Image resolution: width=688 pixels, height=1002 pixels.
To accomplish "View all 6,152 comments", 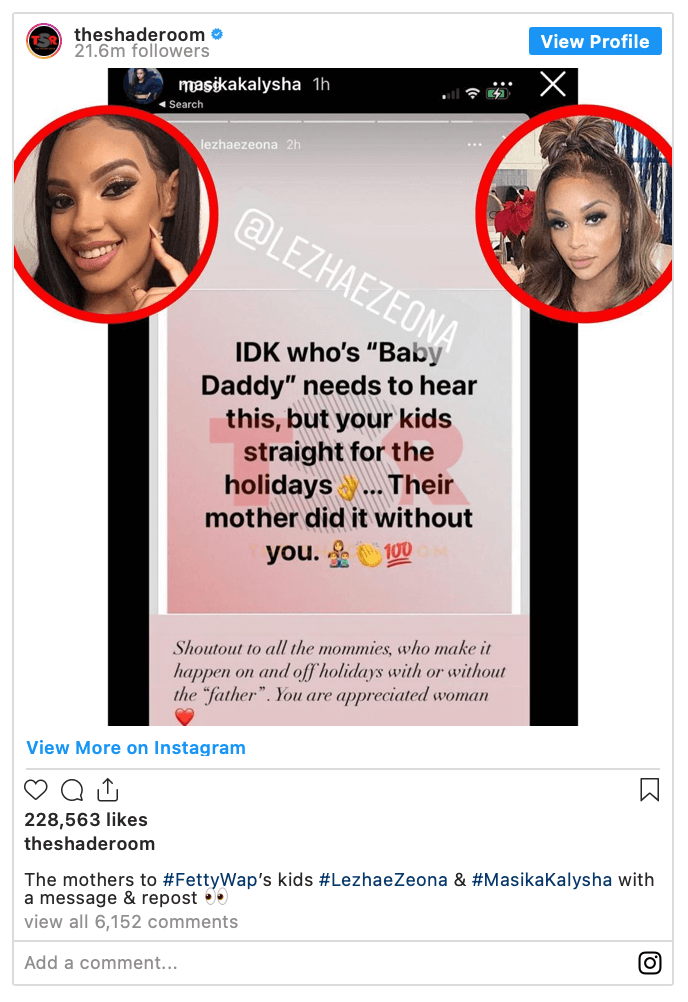I will coord(131,921).
